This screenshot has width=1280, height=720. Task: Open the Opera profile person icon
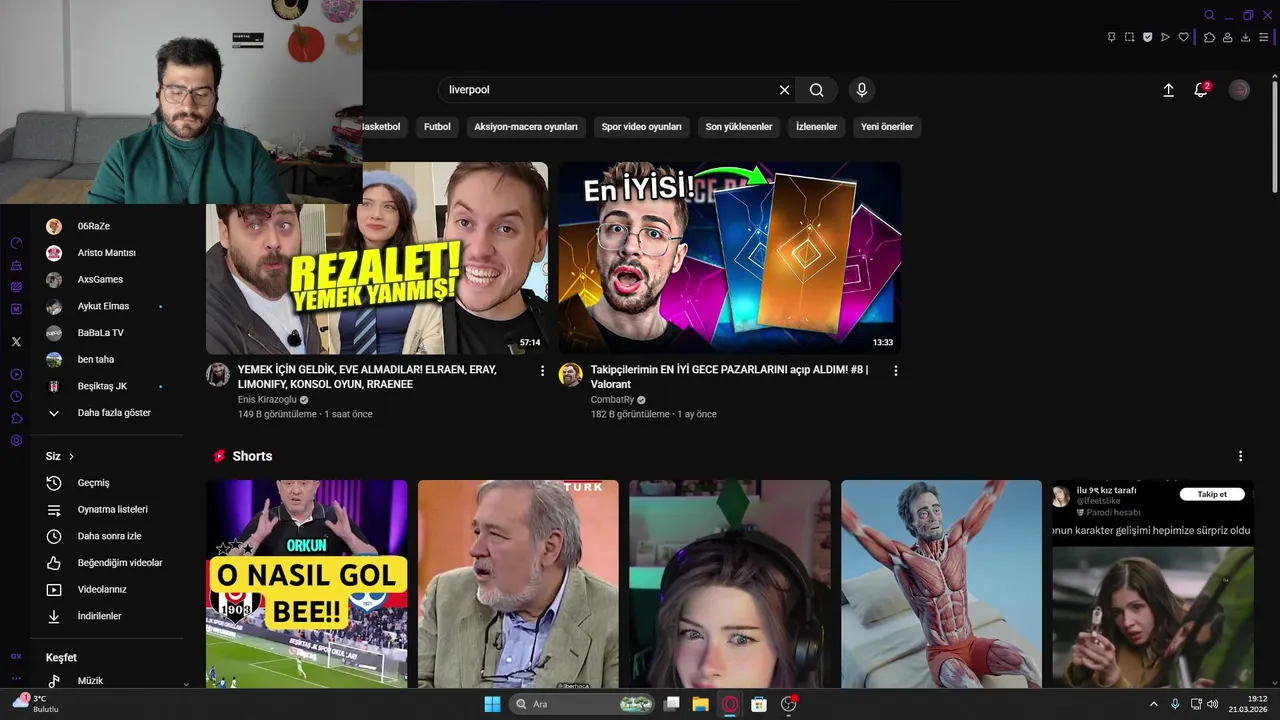pos(1227,37)
